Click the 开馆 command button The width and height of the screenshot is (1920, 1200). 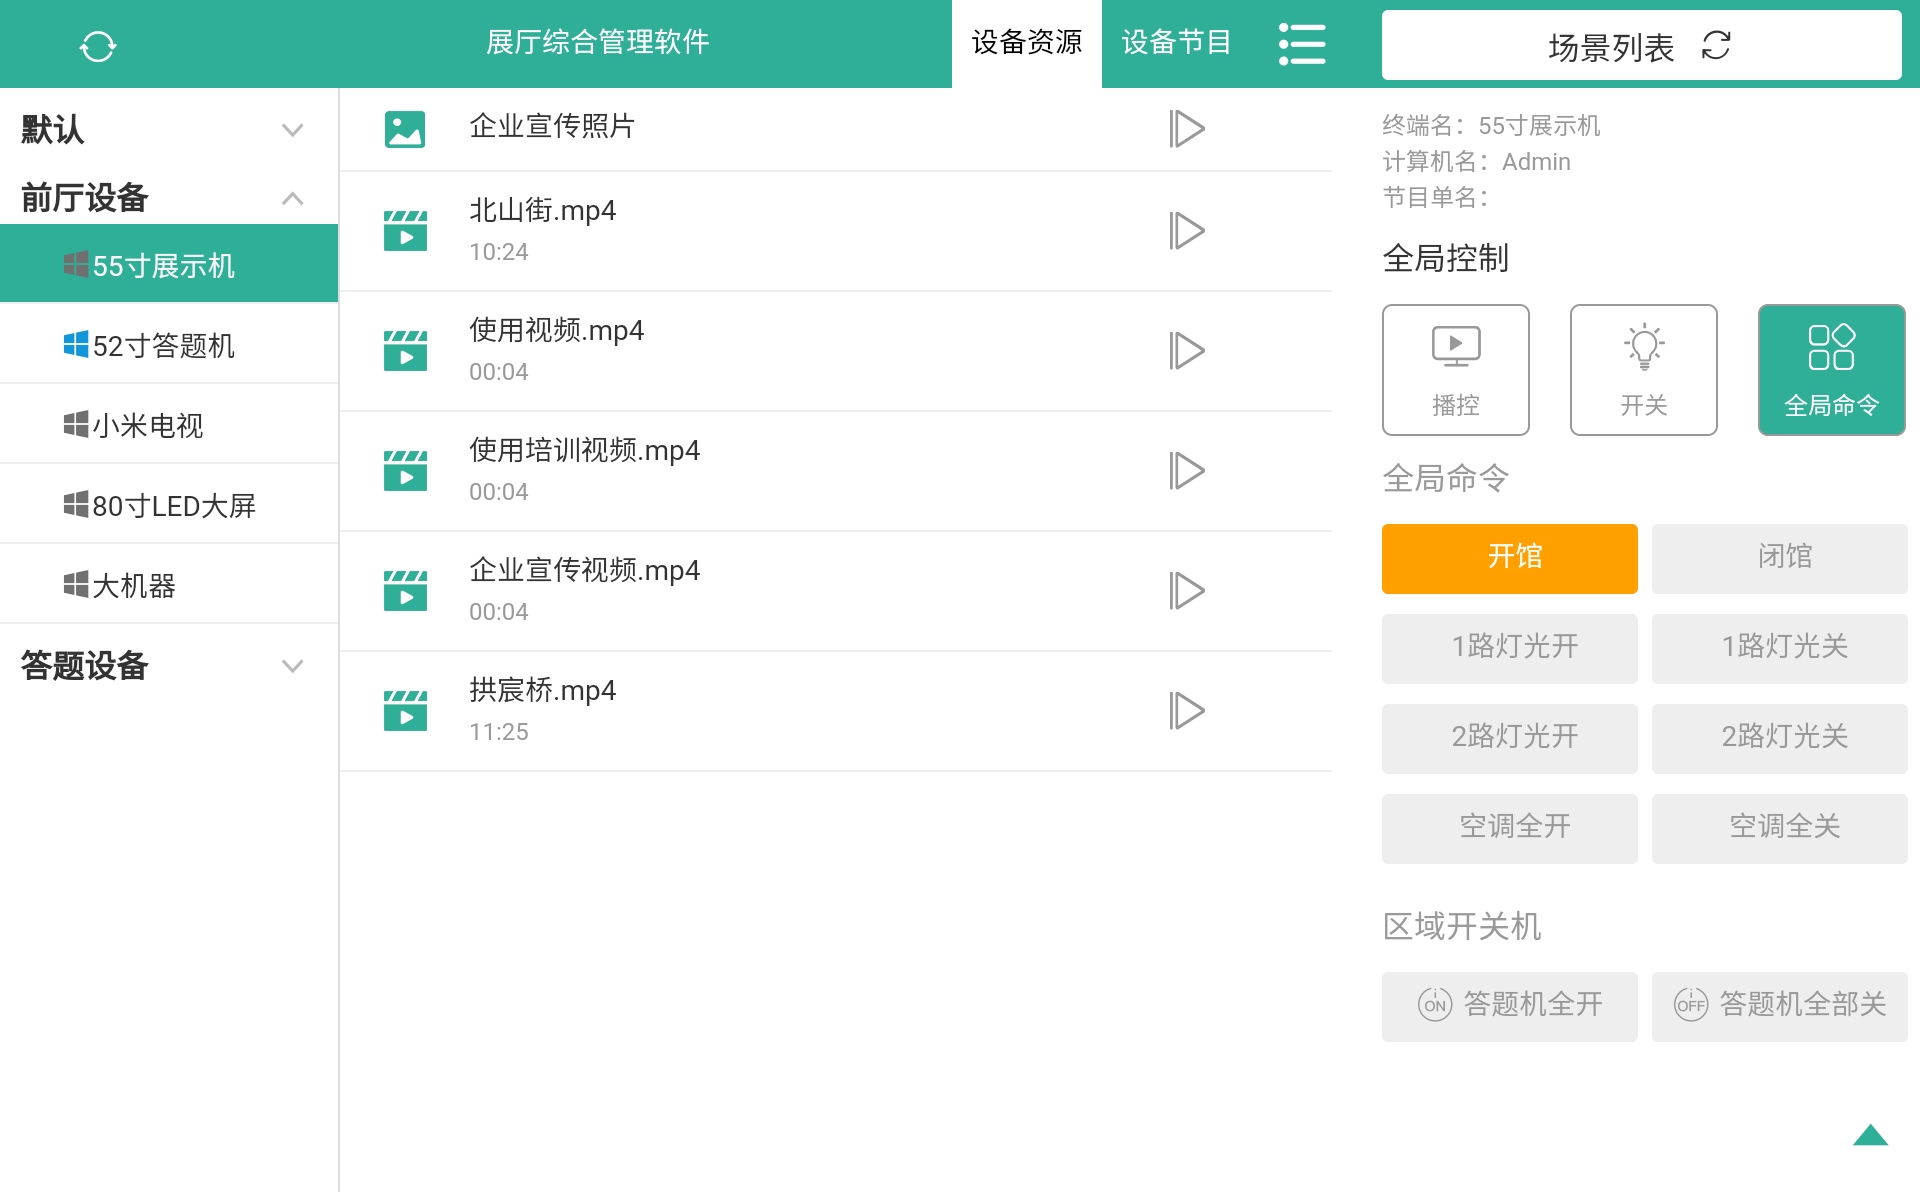[x=1509, y=558]
